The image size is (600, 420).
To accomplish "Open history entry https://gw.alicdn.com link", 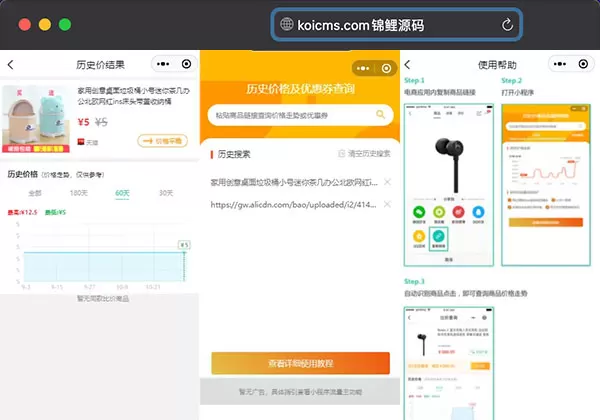I will pos(293,205).
